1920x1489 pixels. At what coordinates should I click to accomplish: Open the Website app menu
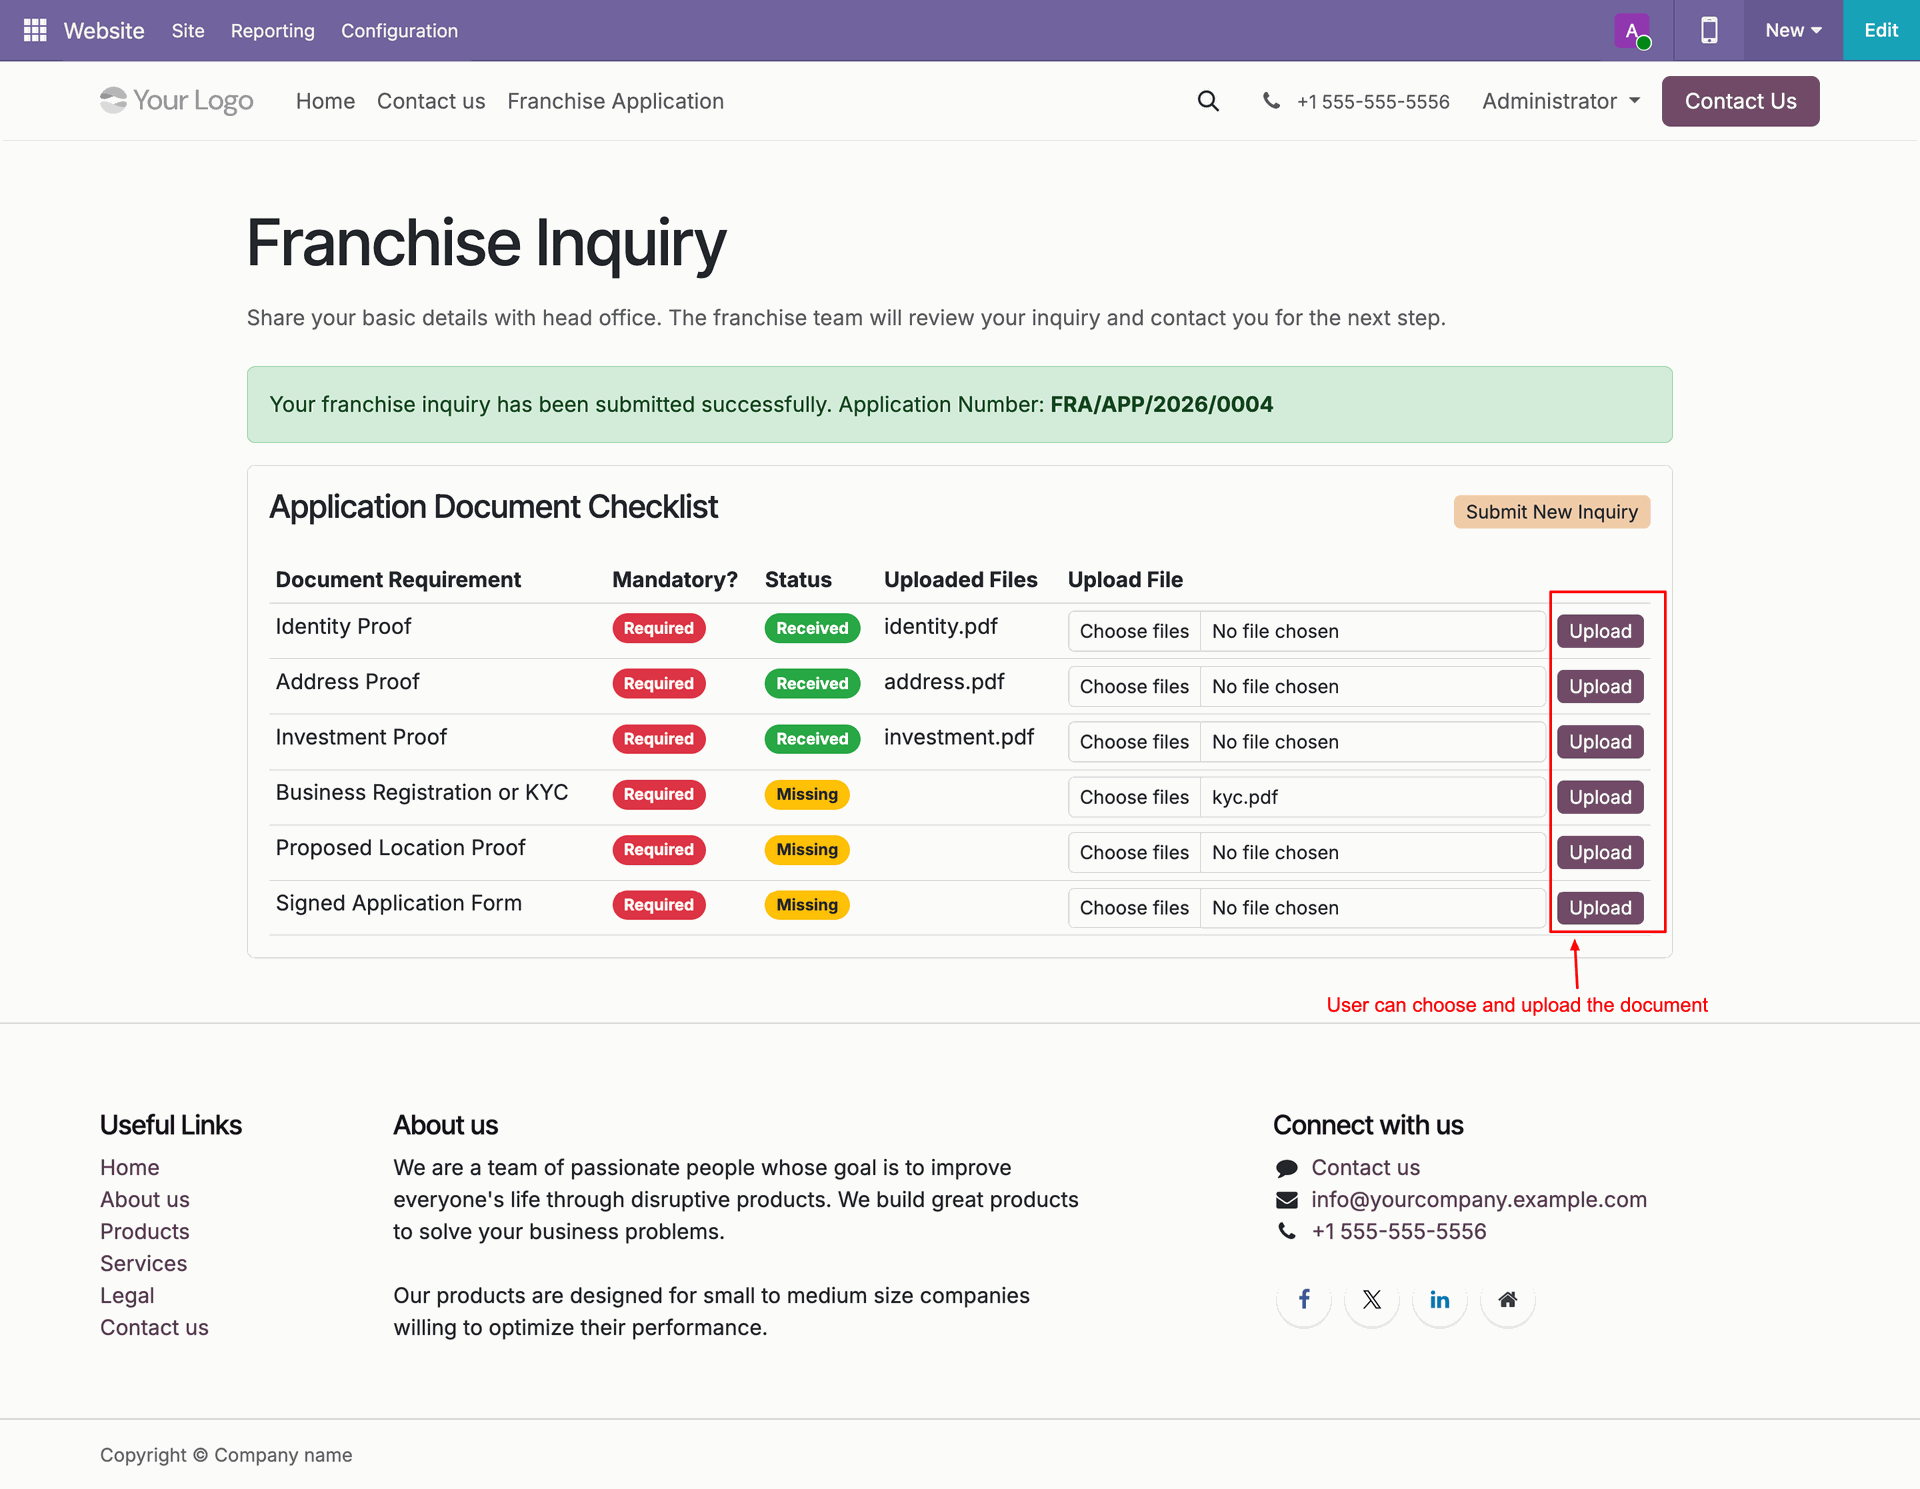point(104,31)
